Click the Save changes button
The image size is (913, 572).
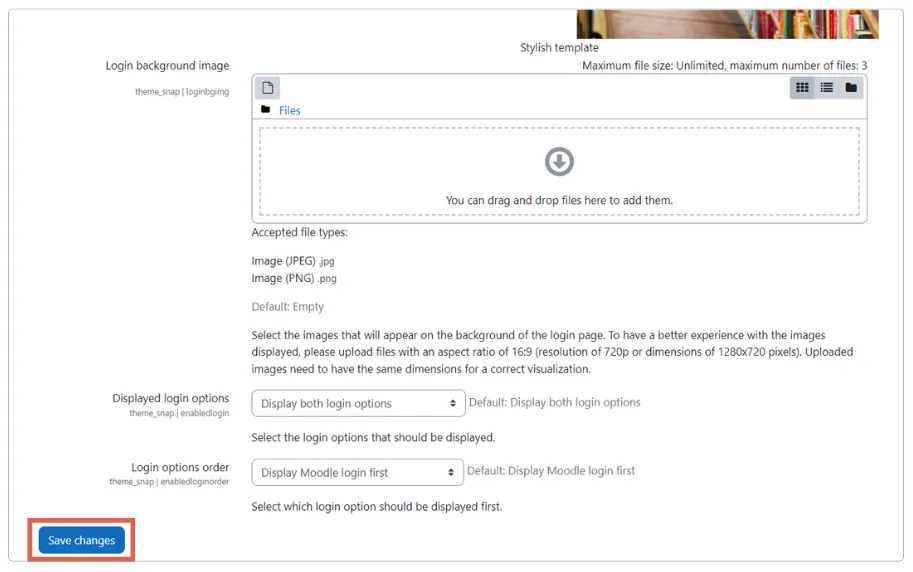pos(82,540)
